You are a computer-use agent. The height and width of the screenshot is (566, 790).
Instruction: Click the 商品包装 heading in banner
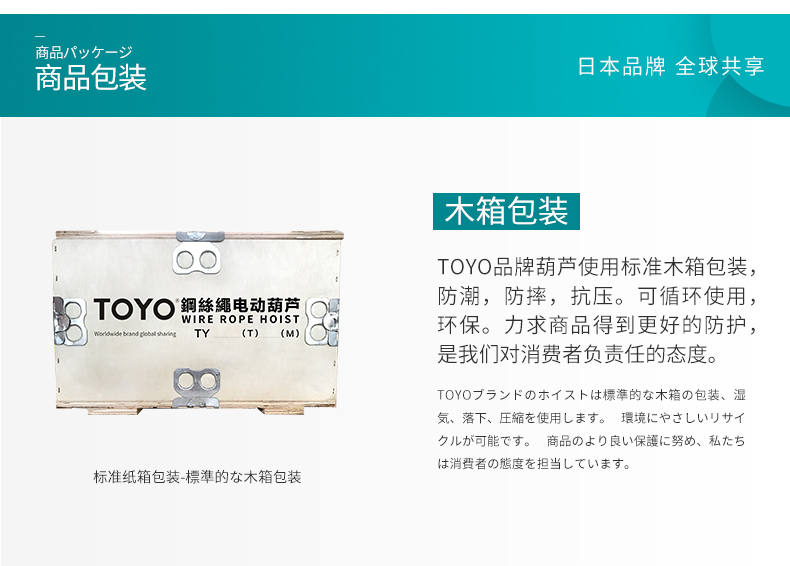point(91,78)
